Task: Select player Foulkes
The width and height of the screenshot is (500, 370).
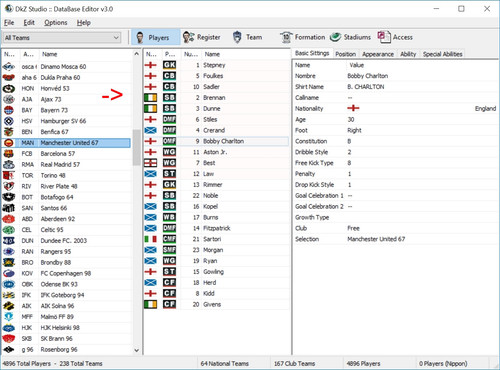Action: coord(213,76)
